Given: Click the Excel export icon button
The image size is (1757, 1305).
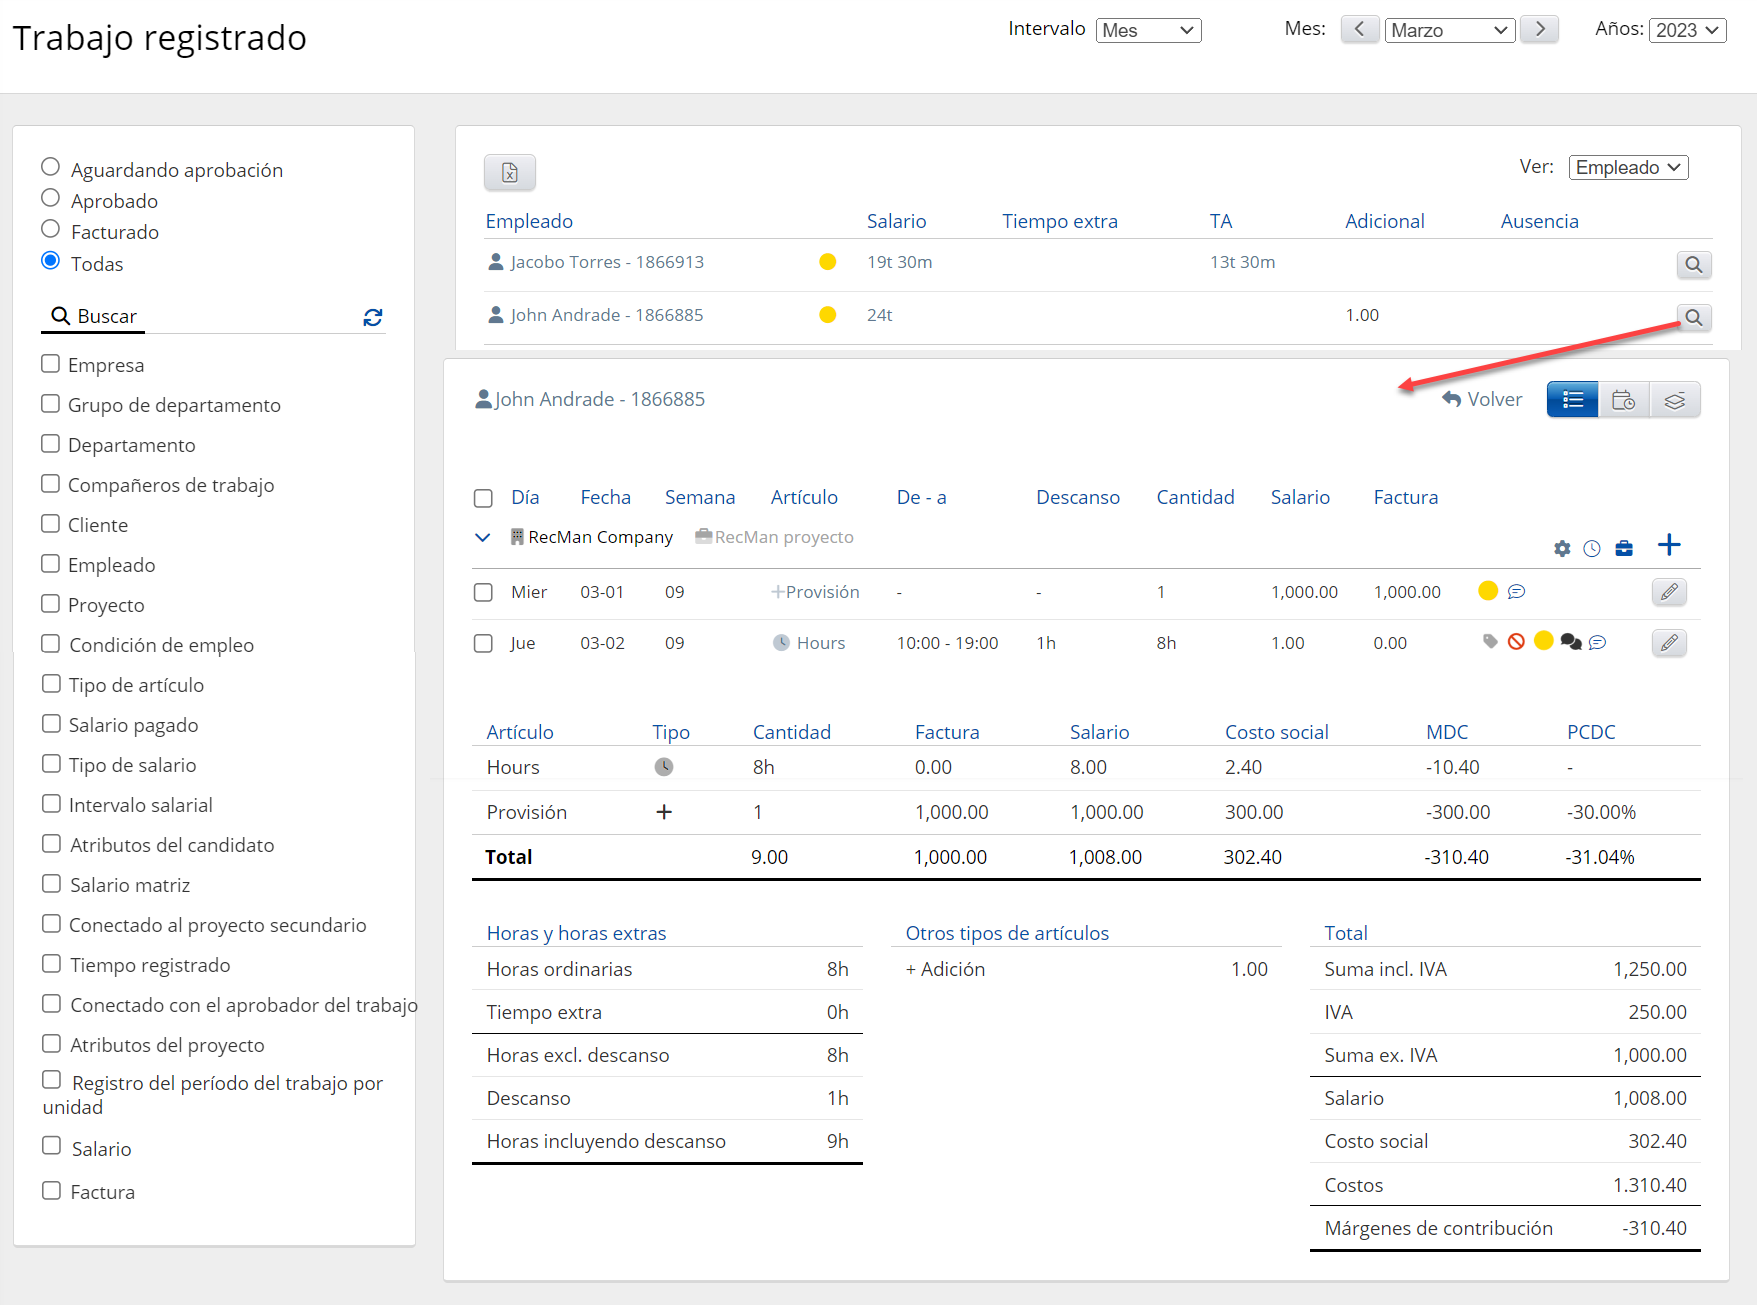Looking at the screenshot, I should click(x=509, y=173).
